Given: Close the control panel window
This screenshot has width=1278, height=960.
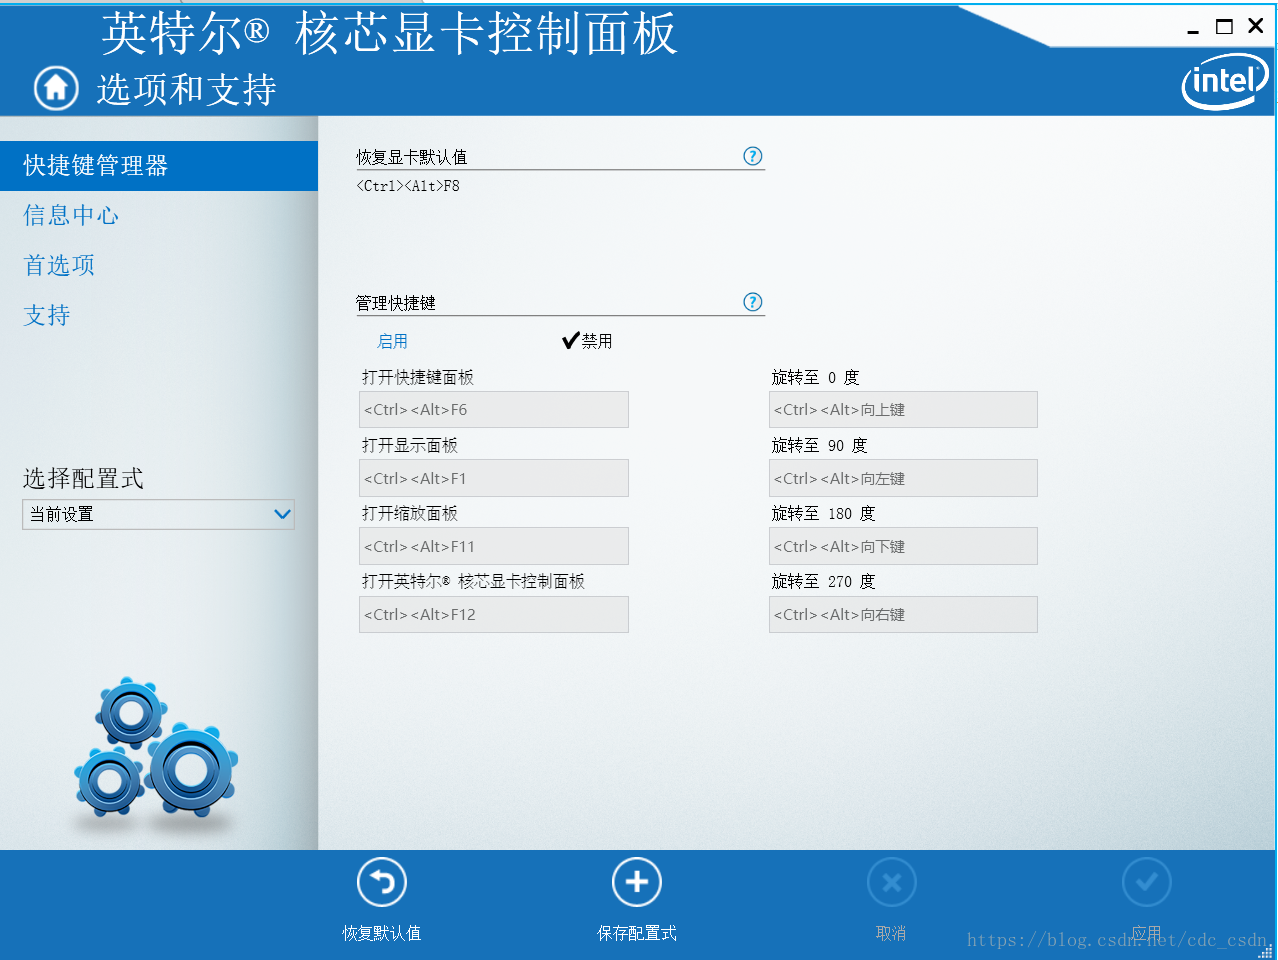Looking at the screenshot, I should point(1256,26).
